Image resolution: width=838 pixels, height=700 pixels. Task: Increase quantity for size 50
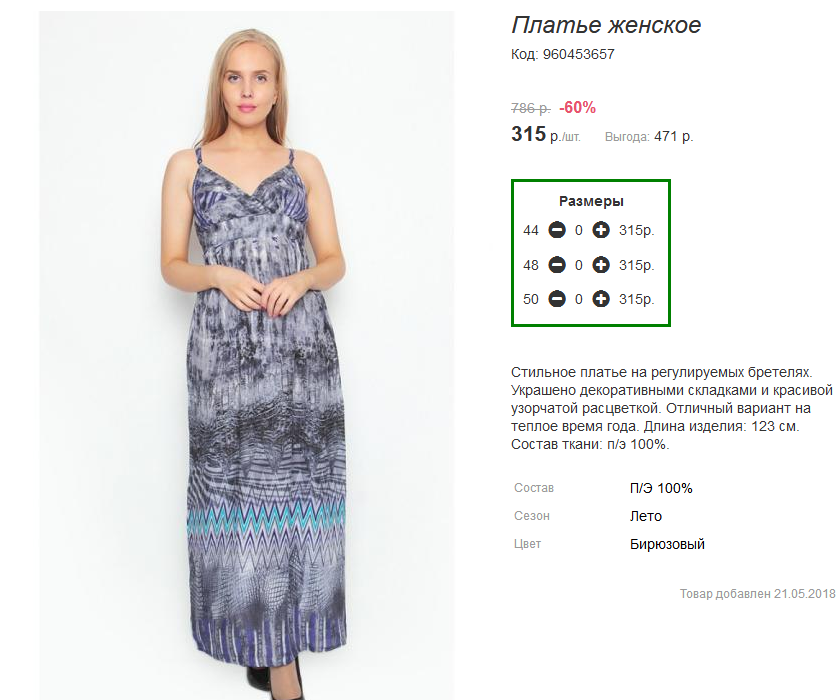point(601,299)
